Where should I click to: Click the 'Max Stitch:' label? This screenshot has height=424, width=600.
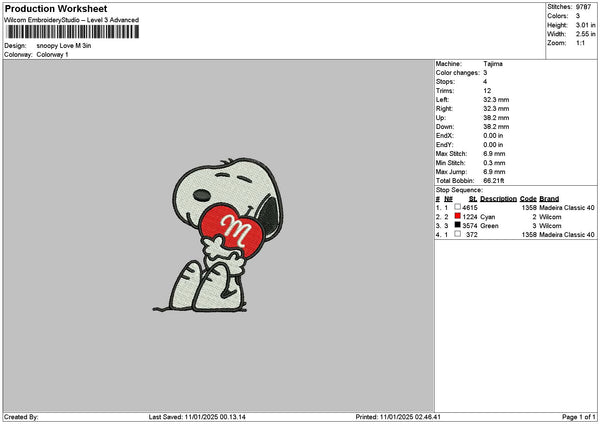tap(452, 154)
